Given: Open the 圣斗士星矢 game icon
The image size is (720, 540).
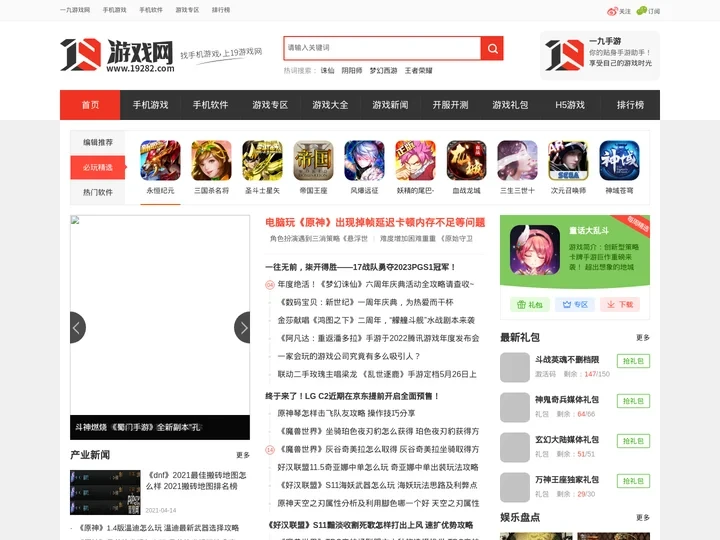Looking at the screenshot, I should [262, 161].
